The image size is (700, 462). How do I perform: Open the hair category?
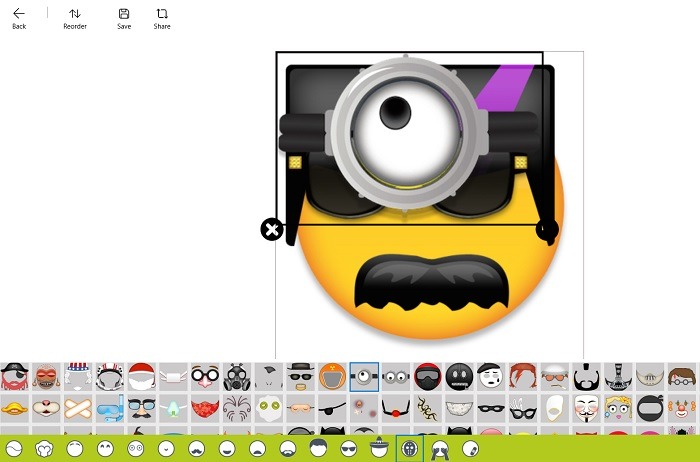(318, 448)
